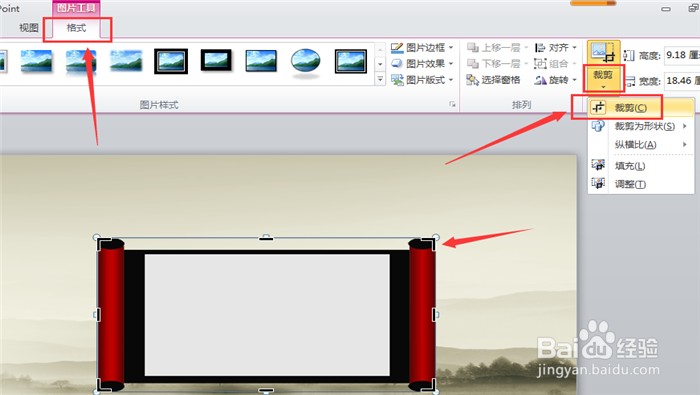Open the 图片效果 dropdown

(x=422, y=63)
